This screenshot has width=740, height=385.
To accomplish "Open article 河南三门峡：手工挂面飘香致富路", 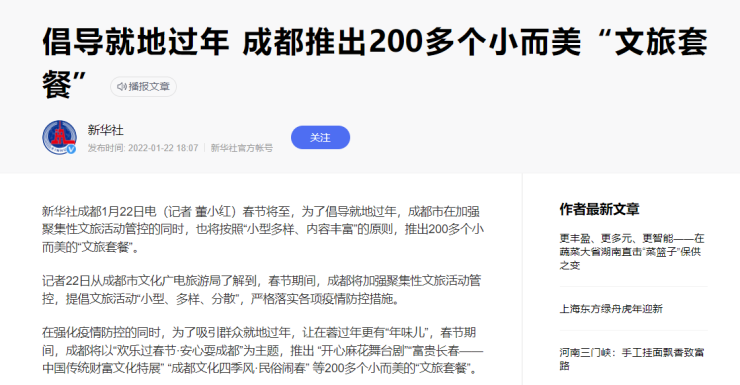I will click(631, 359).
